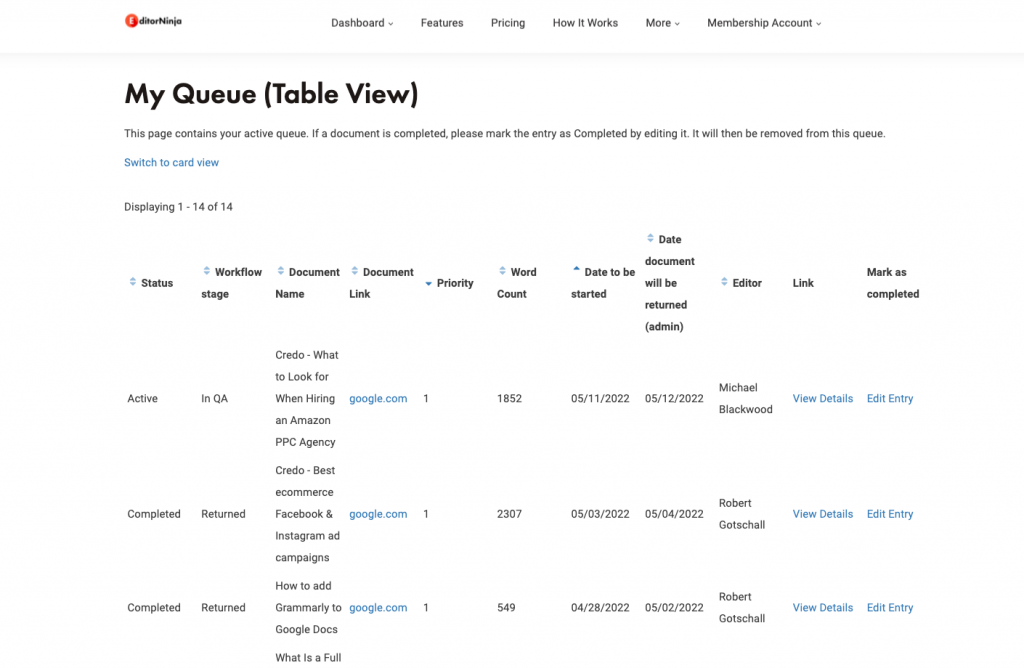The image size is (1024, 668).
Task: Open the Dashboard dropdown menu
Action: click(x=362, y=23)
